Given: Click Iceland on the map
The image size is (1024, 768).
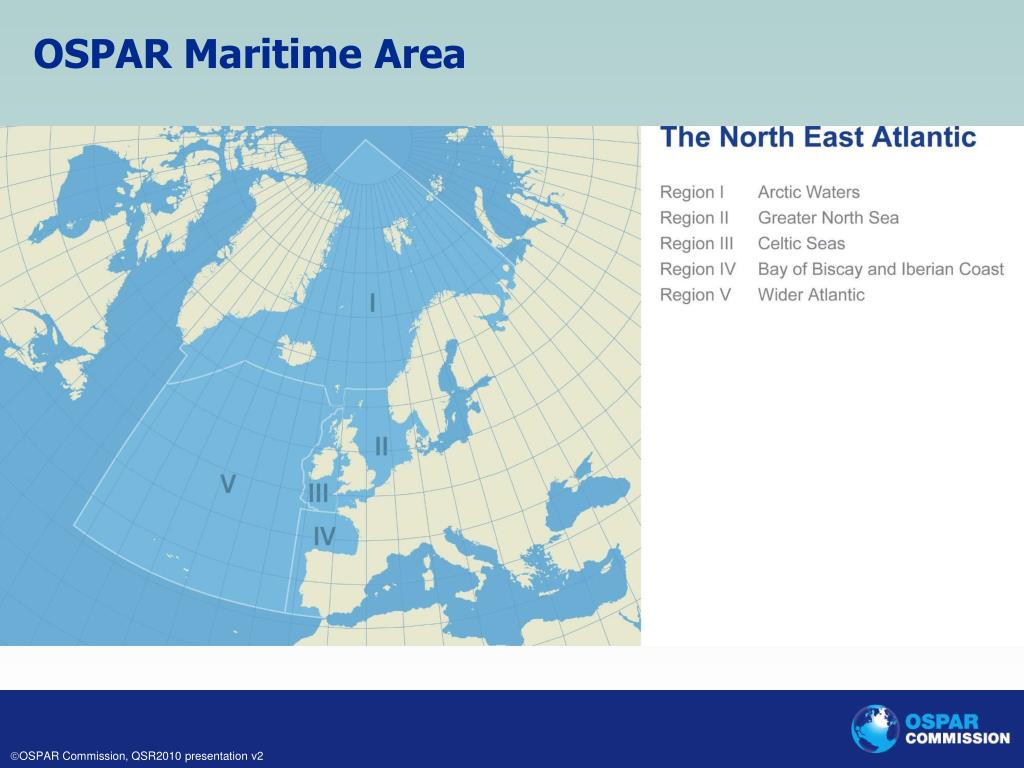Looking at the screenshot, I should pyautogui.click(x=296, y=351).
